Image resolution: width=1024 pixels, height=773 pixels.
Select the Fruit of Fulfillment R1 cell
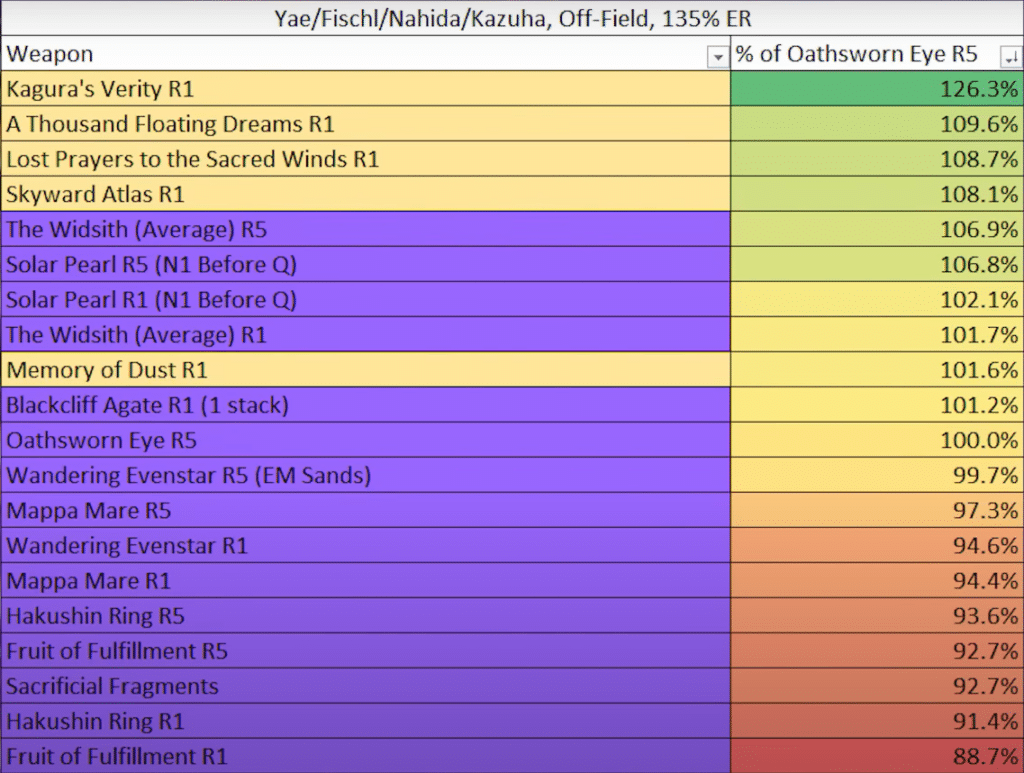(366, 757)
